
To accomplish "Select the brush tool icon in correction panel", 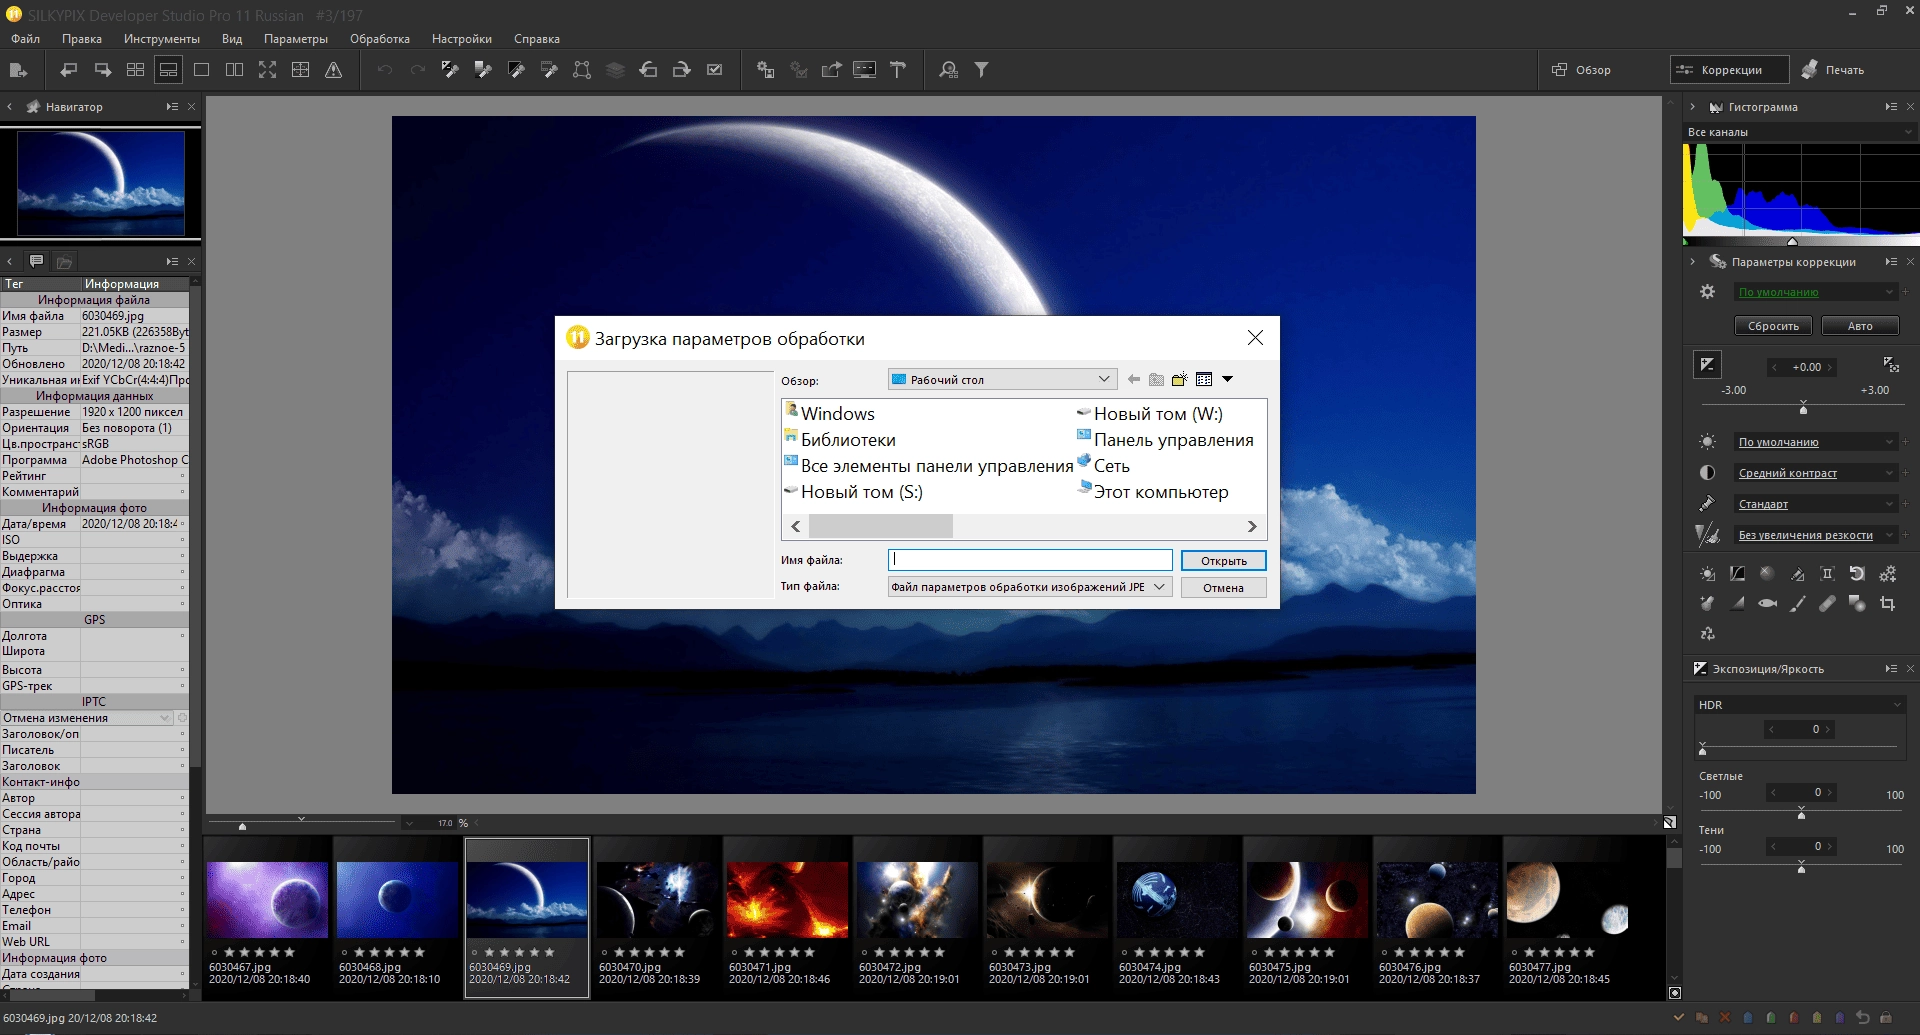I will point(1797,604).
